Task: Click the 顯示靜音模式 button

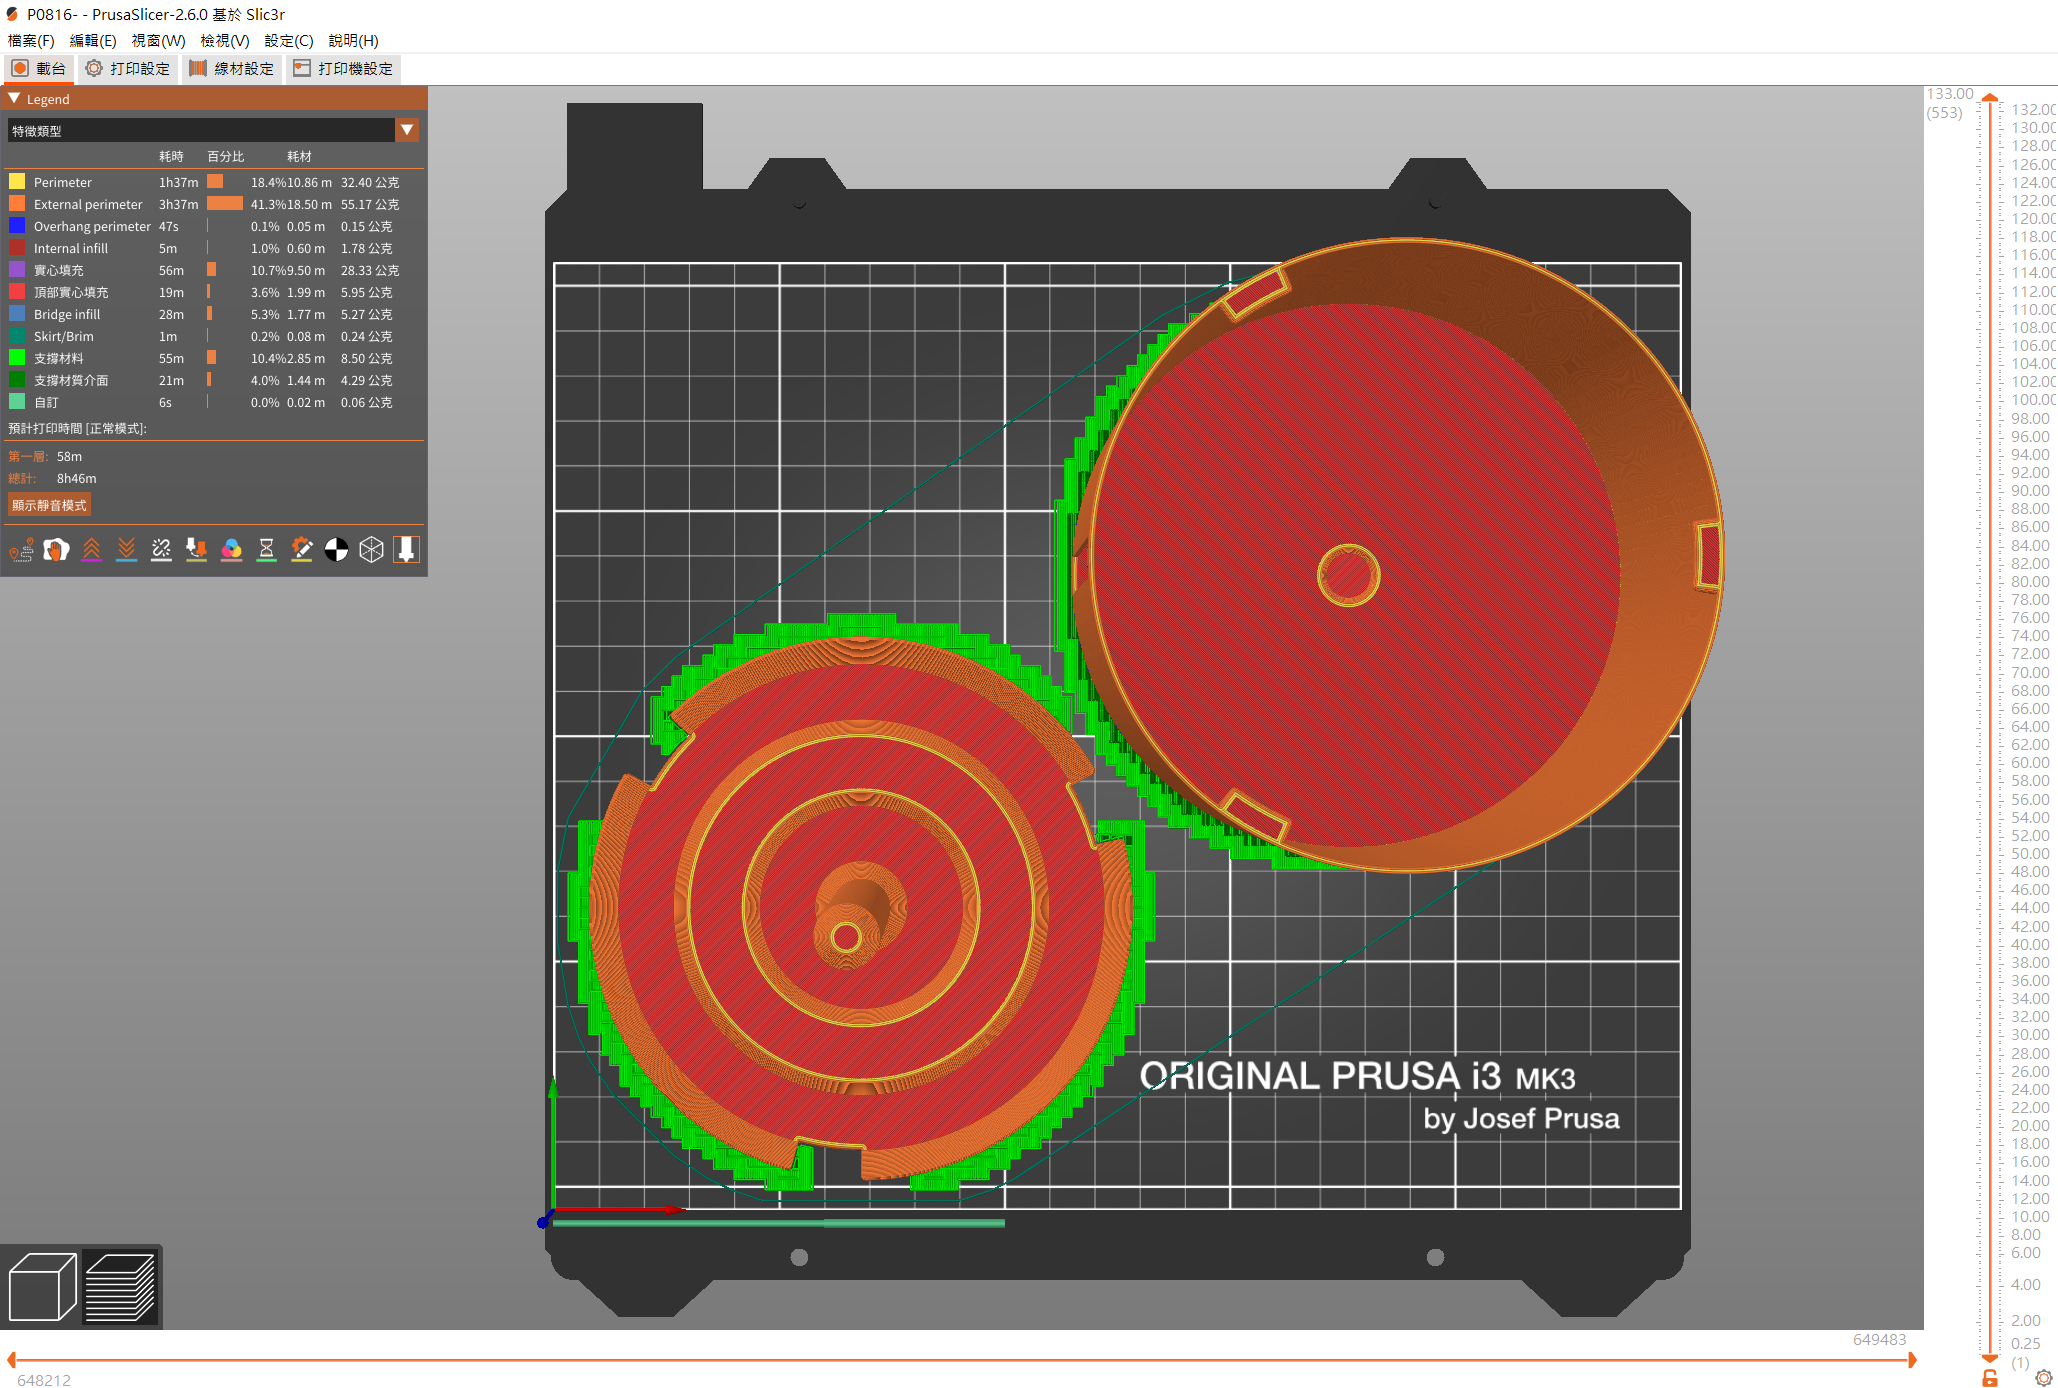Action: (x=49, y=505)
